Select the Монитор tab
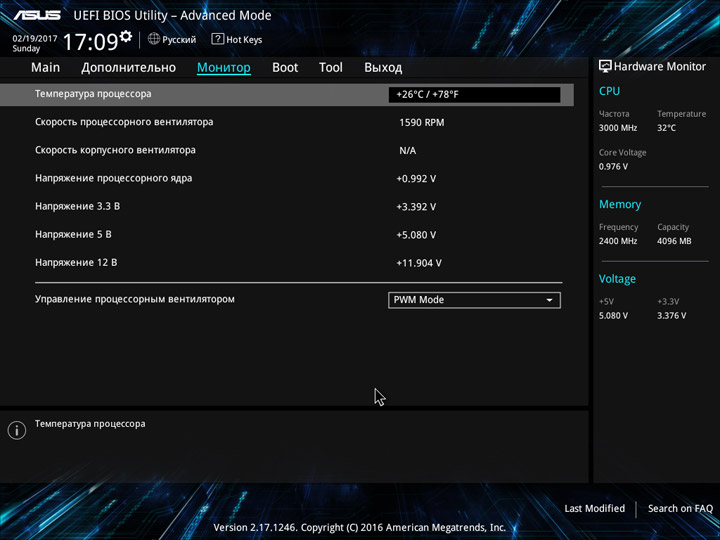This screenshot has height=540, width=720. 224,68
